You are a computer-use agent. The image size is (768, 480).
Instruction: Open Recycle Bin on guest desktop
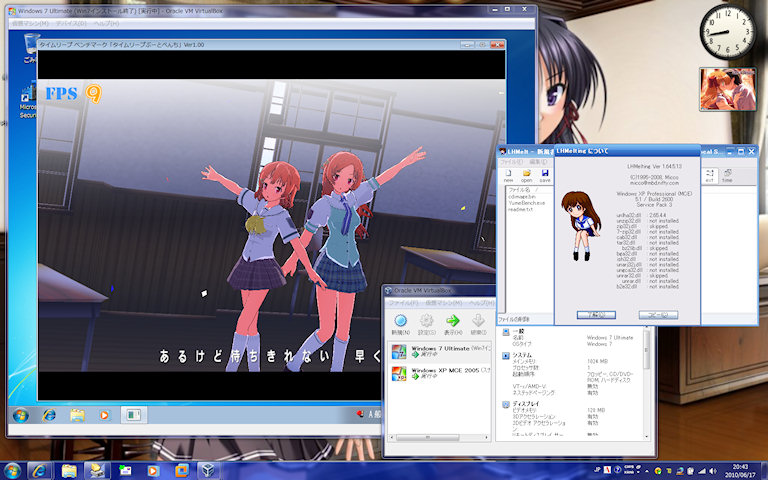[31, 48]
